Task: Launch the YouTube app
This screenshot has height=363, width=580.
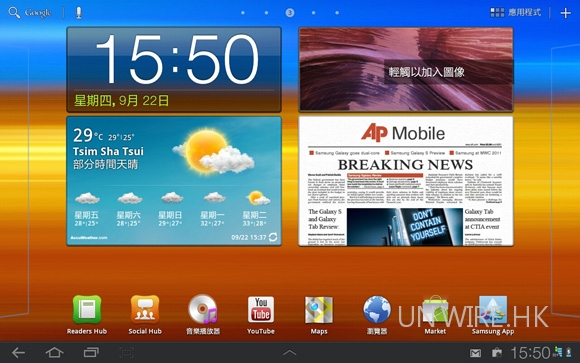Action: [261, 310]
